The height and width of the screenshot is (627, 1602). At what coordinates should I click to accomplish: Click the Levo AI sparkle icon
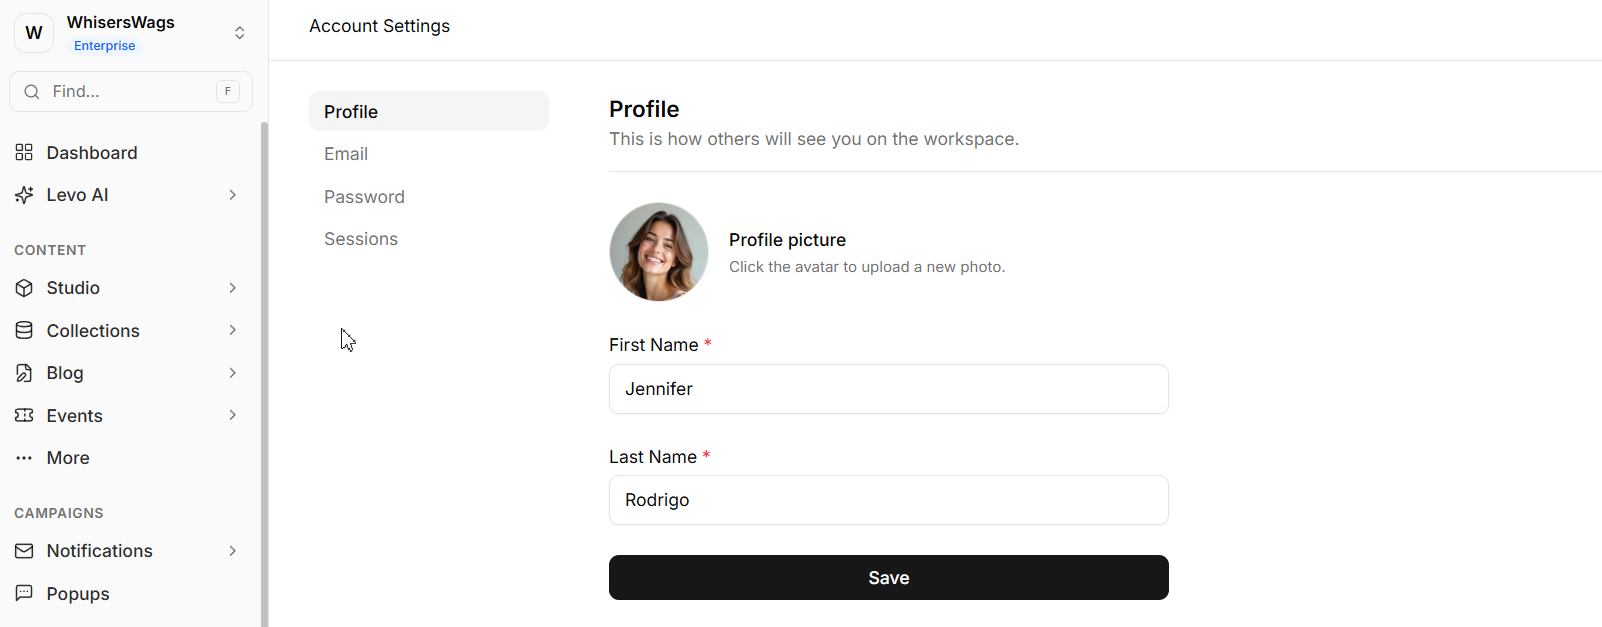click(x=24, y=195)
